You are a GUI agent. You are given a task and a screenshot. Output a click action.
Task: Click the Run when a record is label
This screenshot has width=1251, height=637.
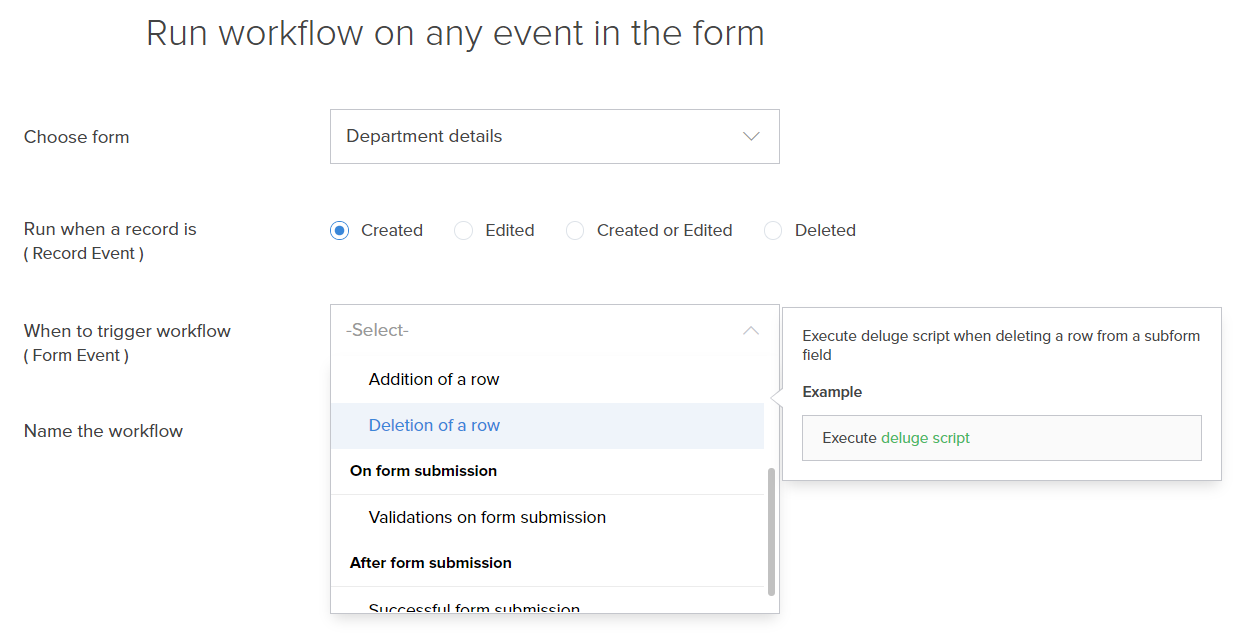110,230
